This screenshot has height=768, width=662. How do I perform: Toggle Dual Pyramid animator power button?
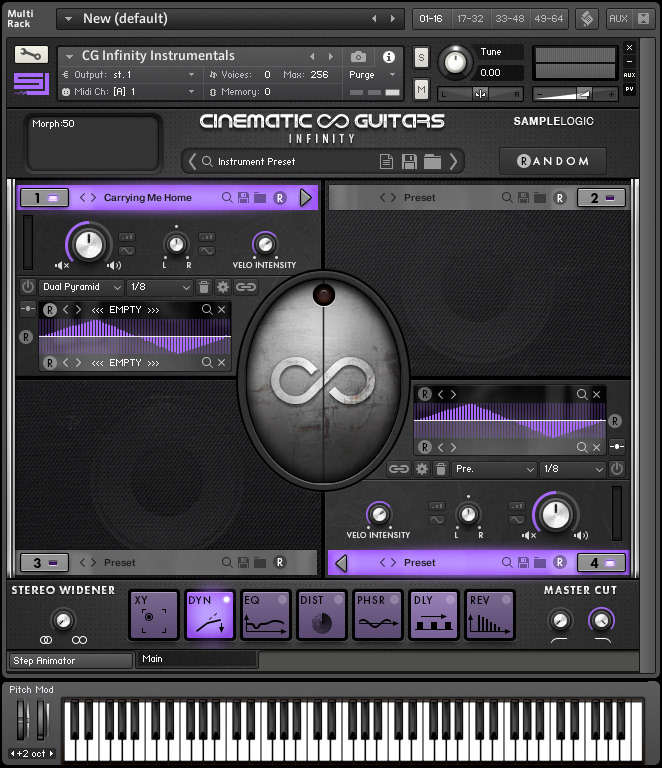[x=28, y=287]
